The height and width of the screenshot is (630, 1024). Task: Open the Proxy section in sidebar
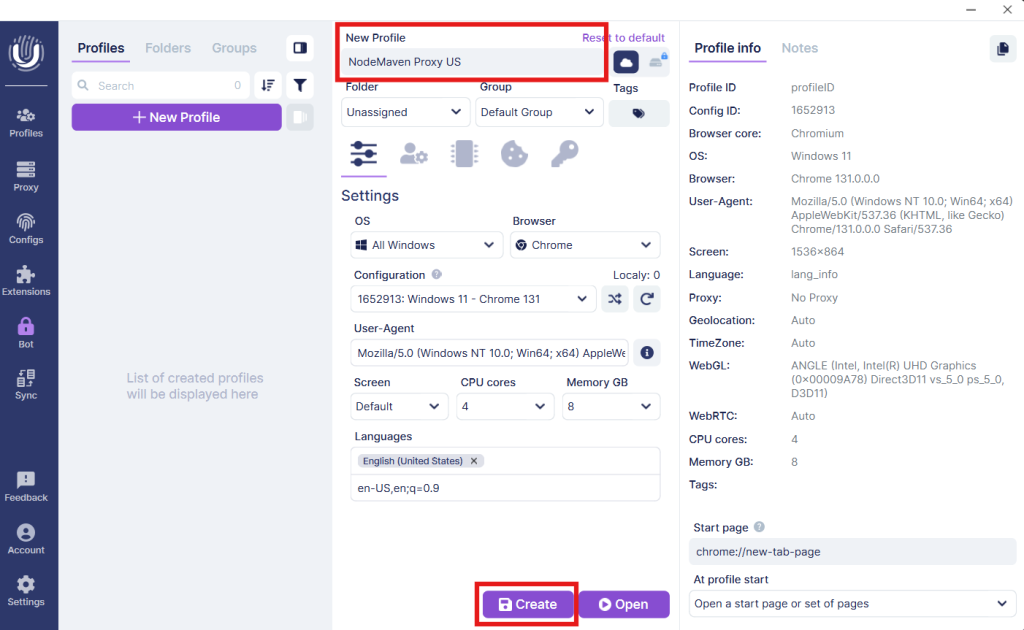[26, 176]
